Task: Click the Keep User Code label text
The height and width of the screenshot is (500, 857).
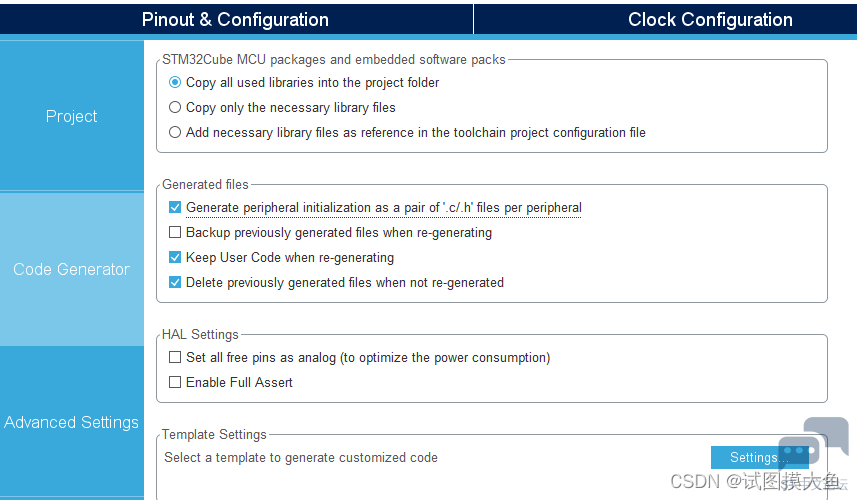Action: tap(290, 258)
